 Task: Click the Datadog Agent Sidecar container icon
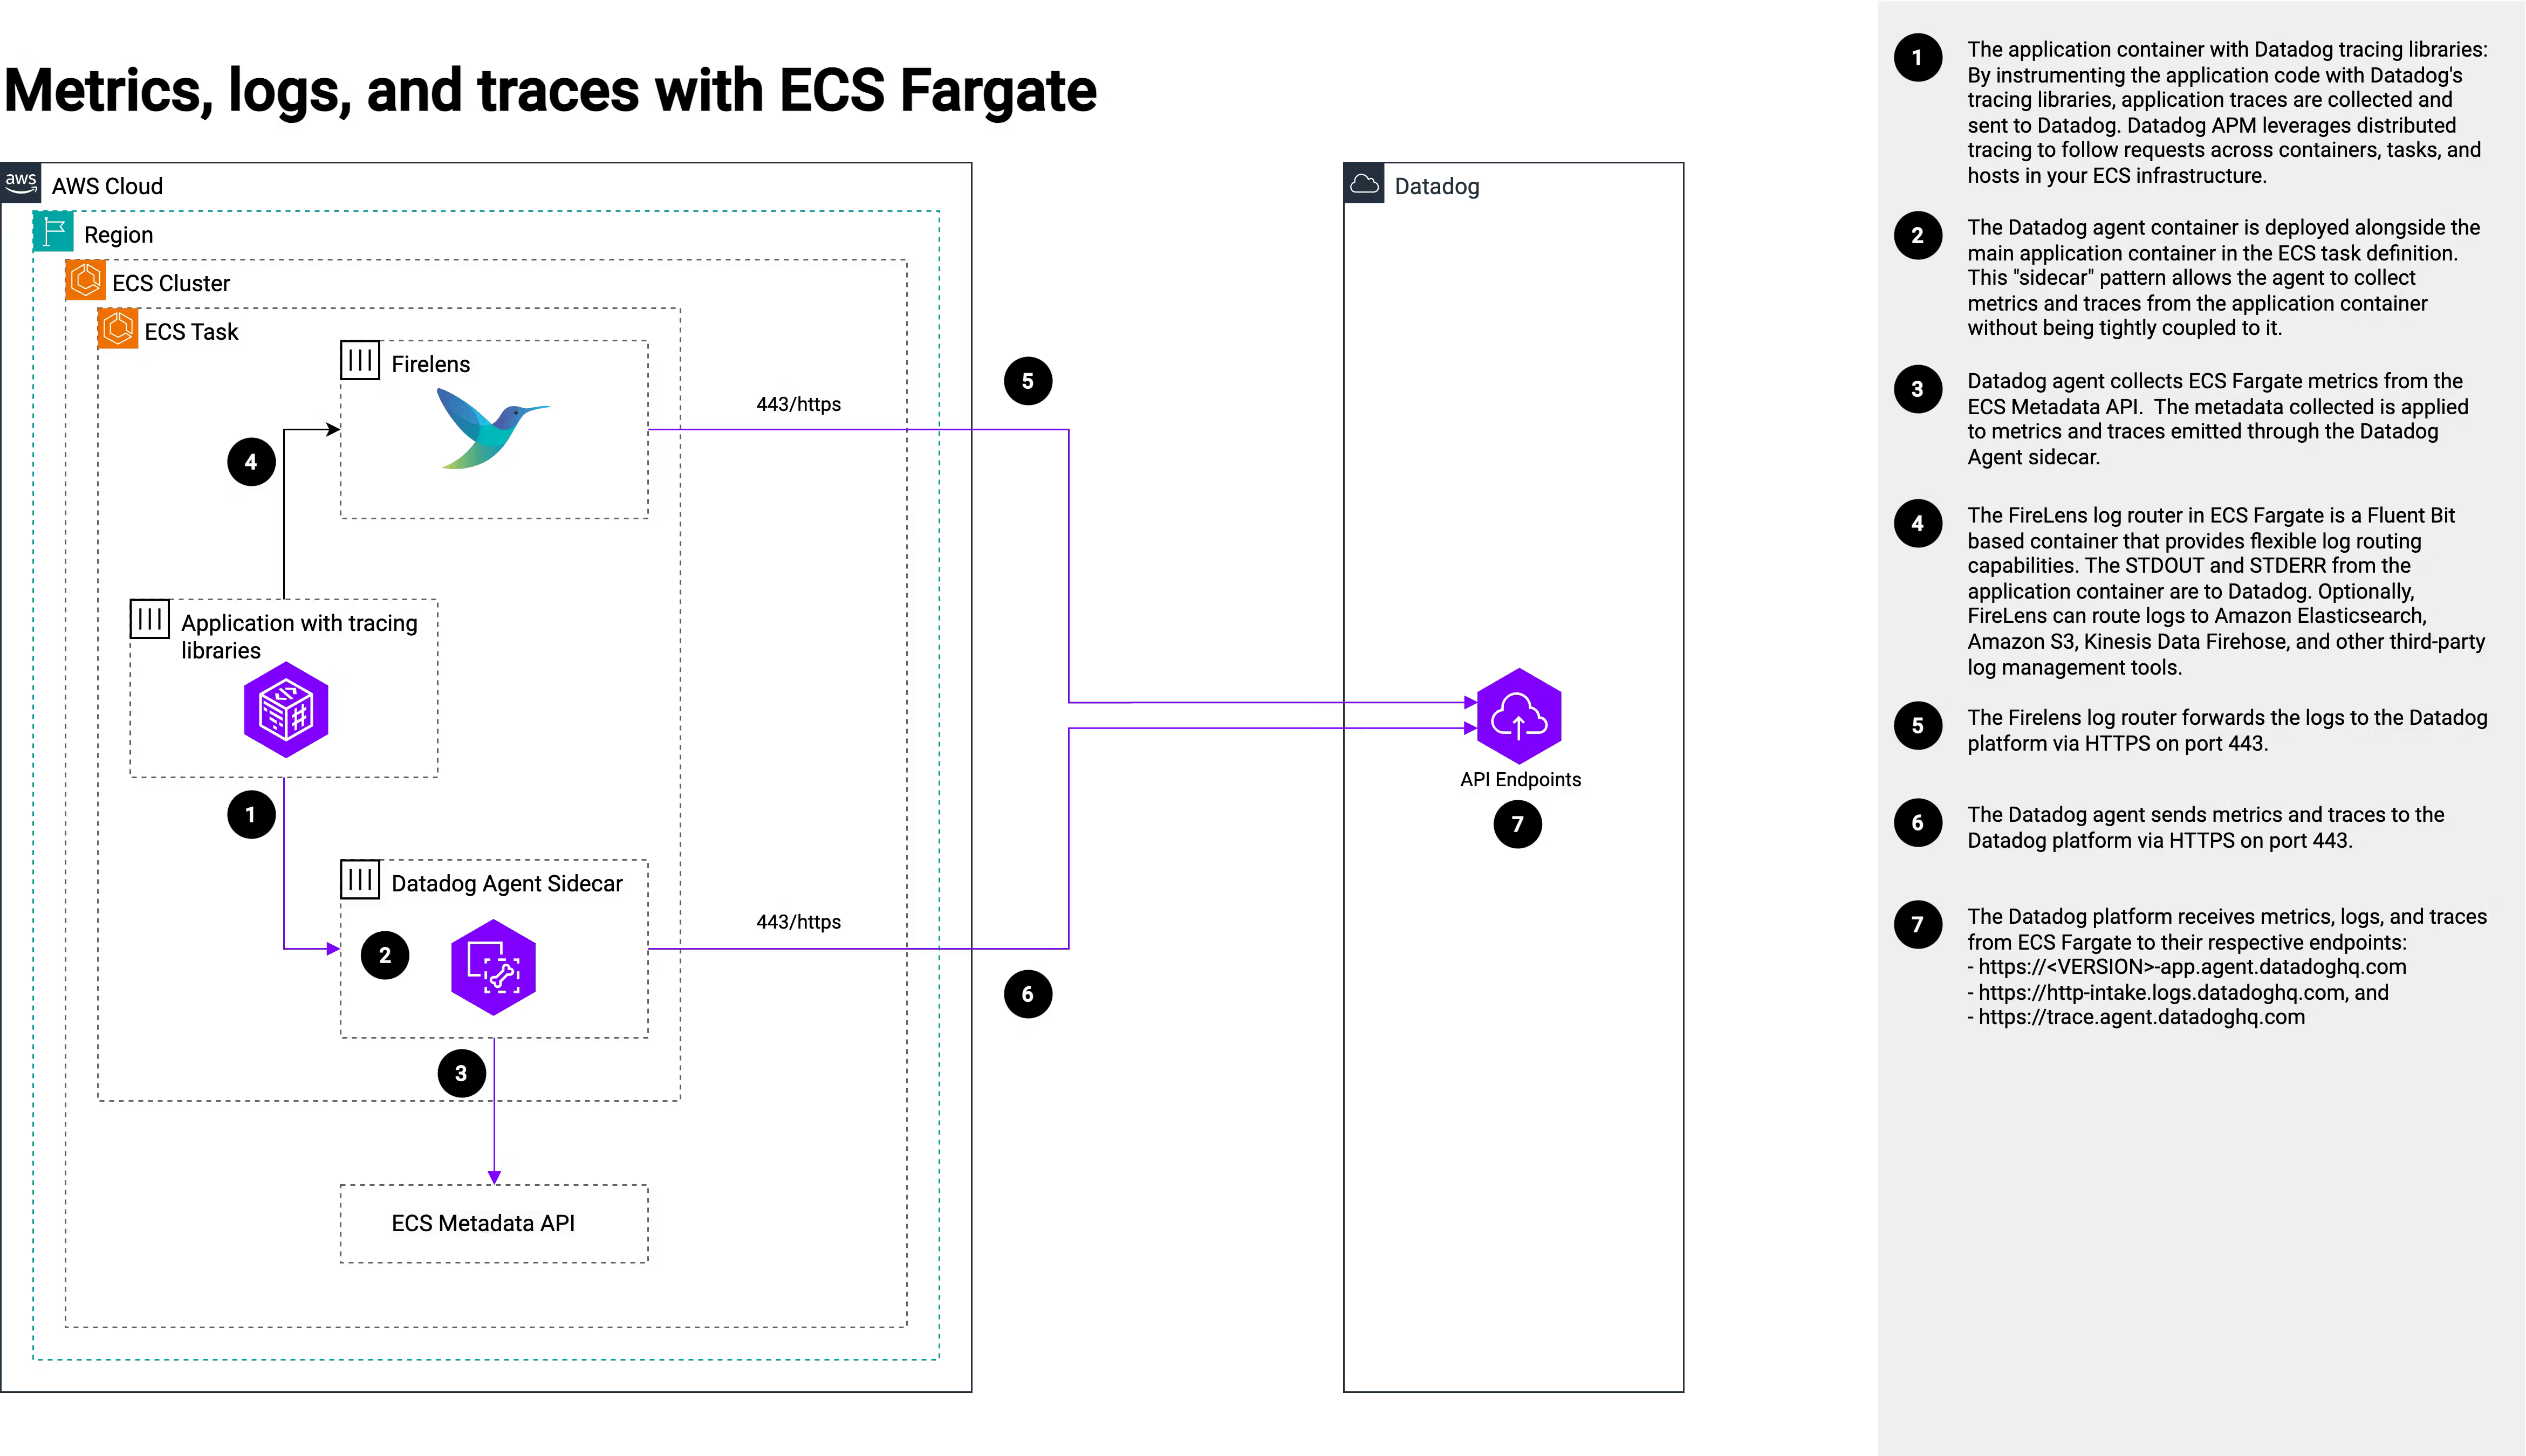tap(360, 879)
